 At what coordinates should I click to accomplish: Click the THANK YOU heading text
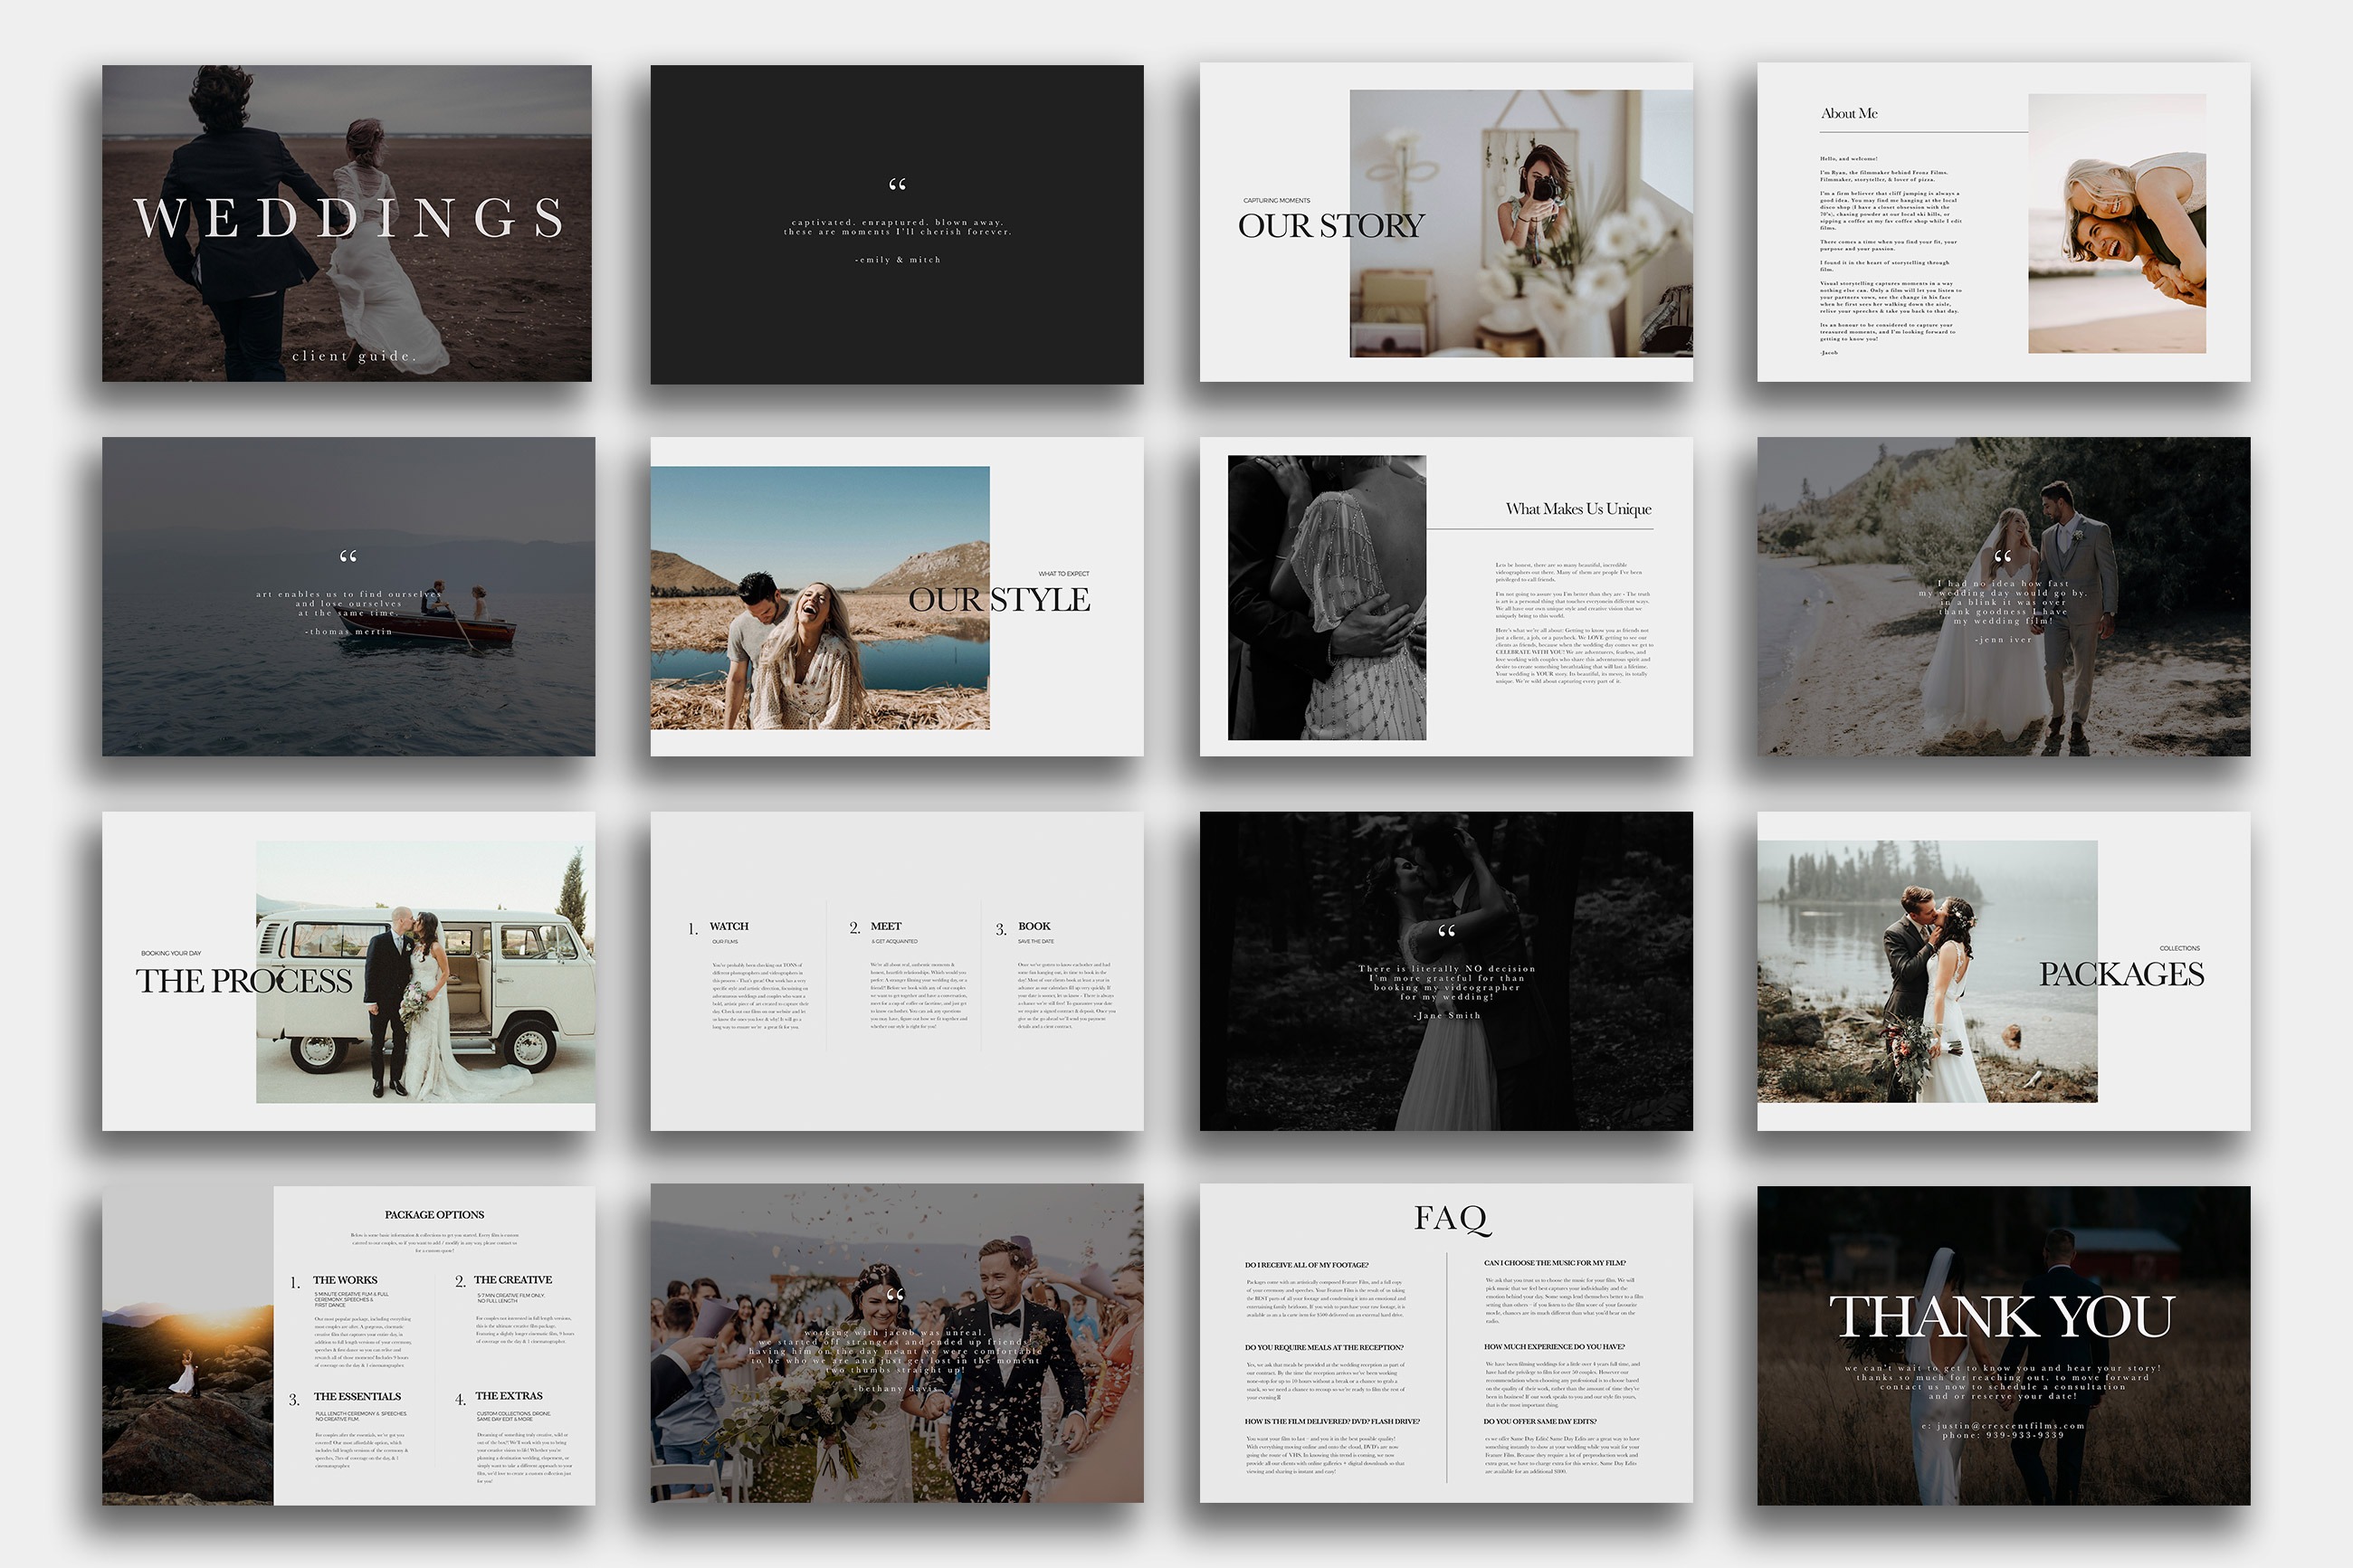tap(2001, 1316)
